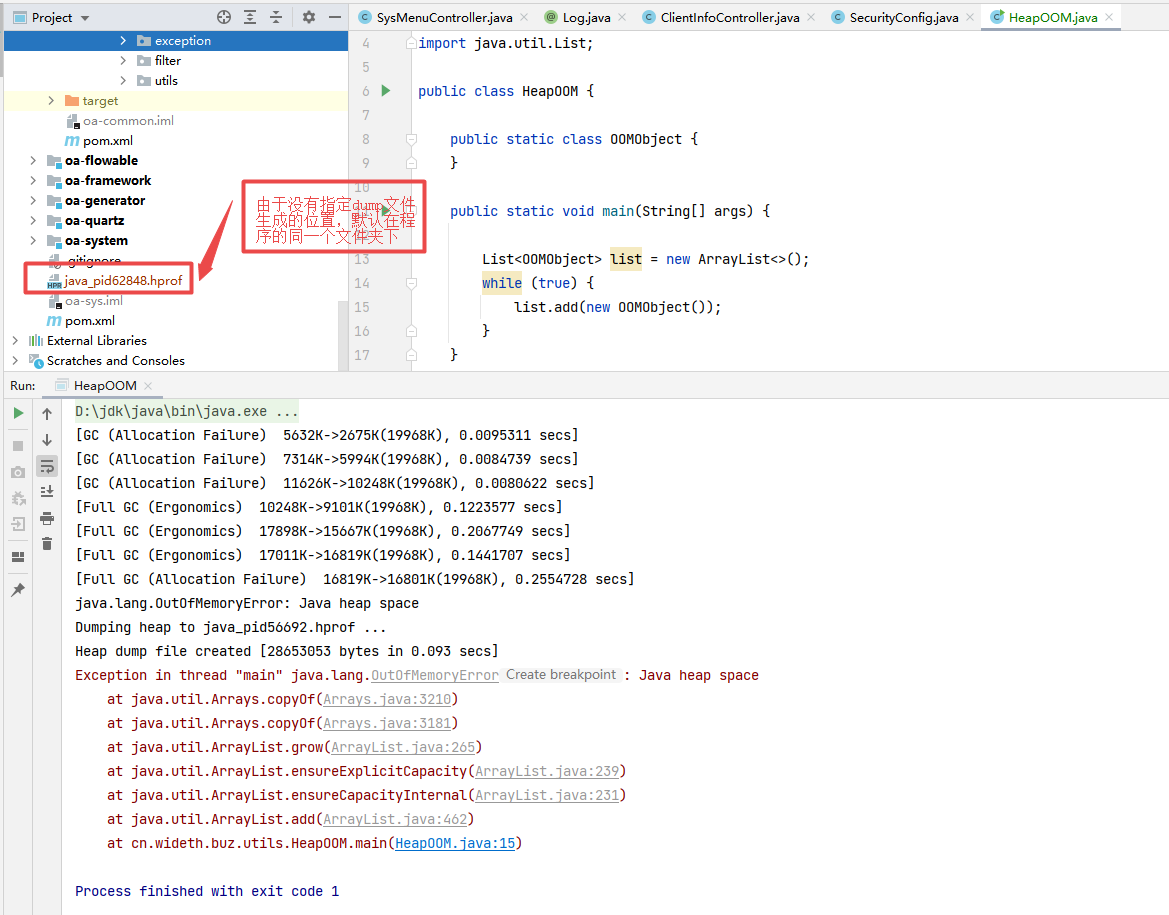Click the Print console output icon

(x=47, y=518)
